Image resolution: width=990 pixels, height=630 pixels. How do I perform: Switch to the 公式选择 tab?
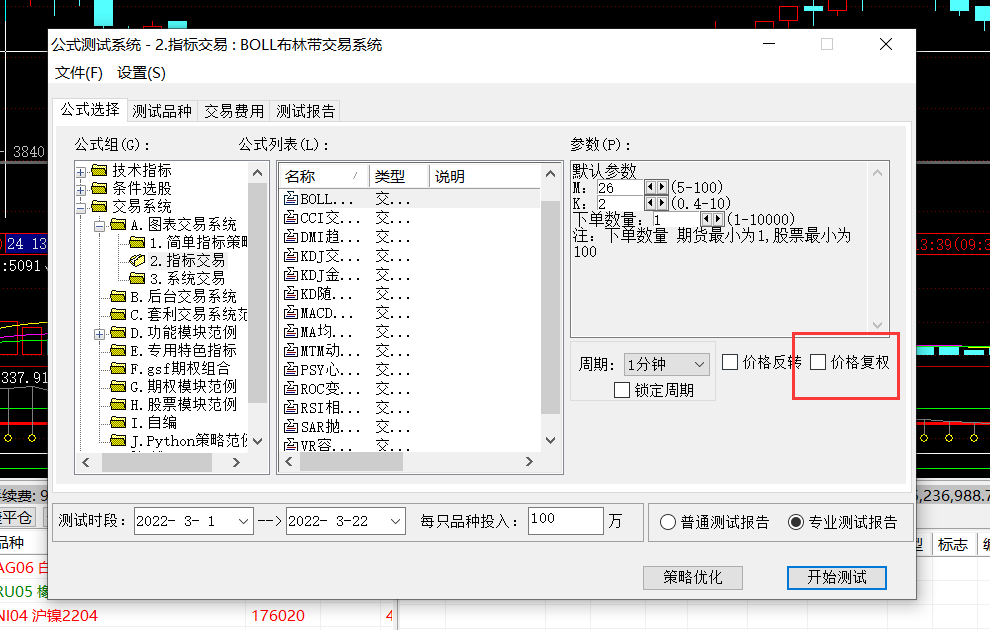click(x=90, y=110)
